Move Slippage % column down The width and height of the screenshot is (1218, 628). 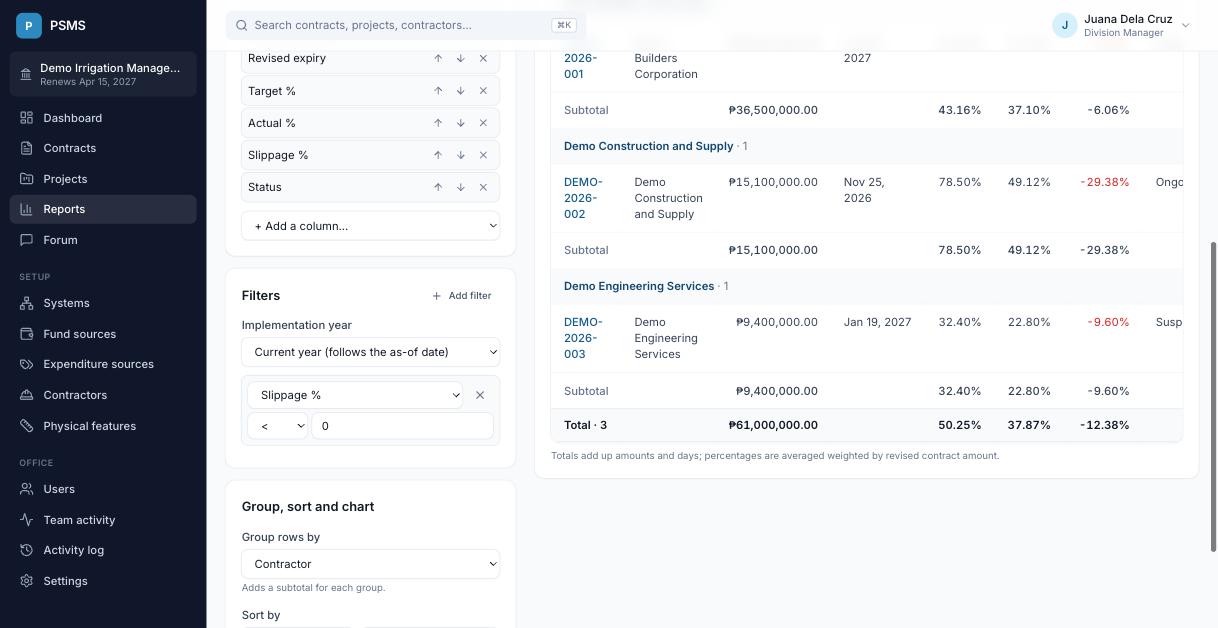460,155
